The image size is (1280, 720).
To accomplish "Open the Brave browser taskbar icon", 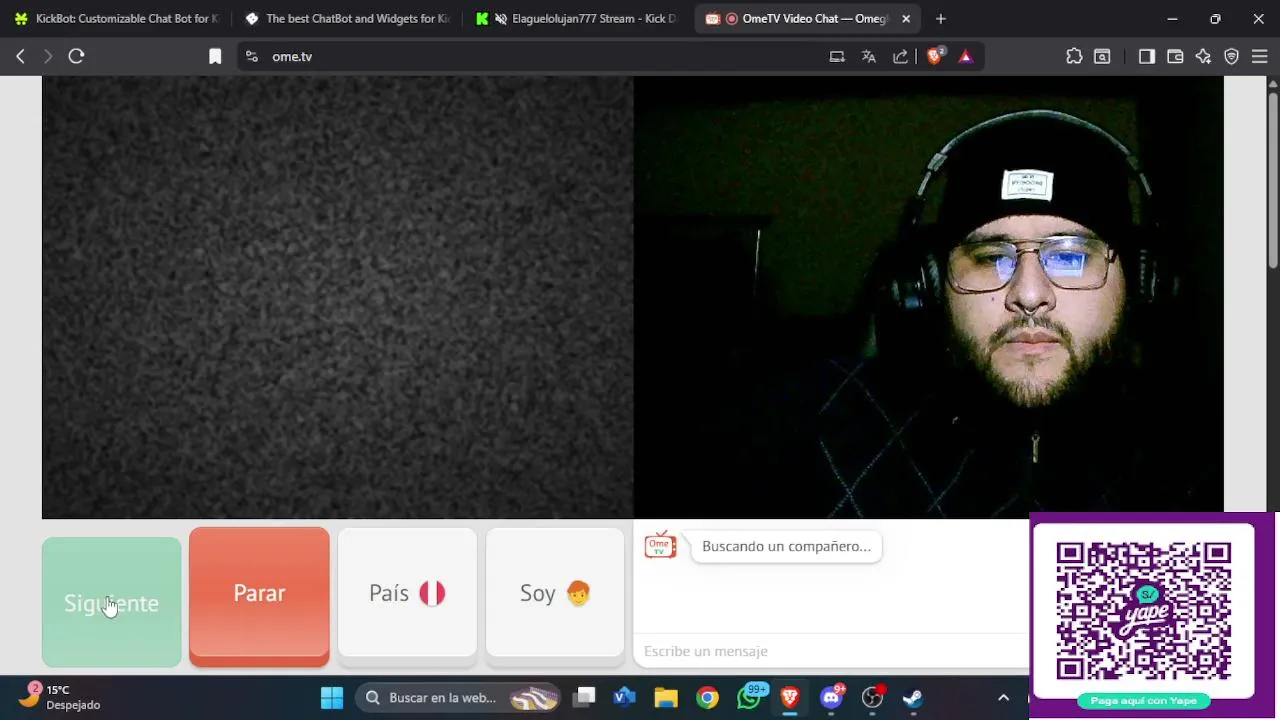I will (790, 698).
